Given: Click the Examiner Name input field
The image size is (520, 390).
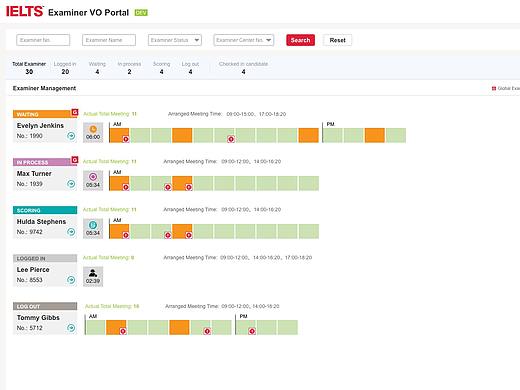Looking at the screenshot, I should point(109,40).
